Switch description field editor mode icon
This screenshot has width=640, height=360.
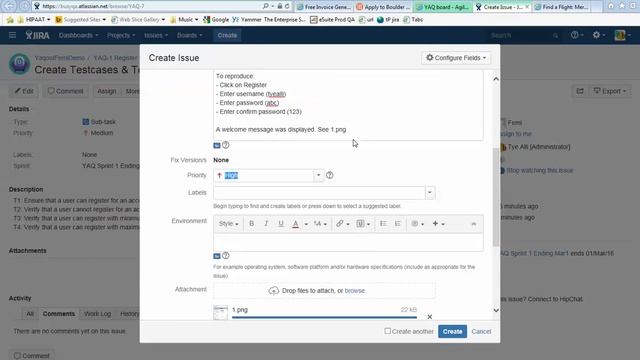(217, 145)
